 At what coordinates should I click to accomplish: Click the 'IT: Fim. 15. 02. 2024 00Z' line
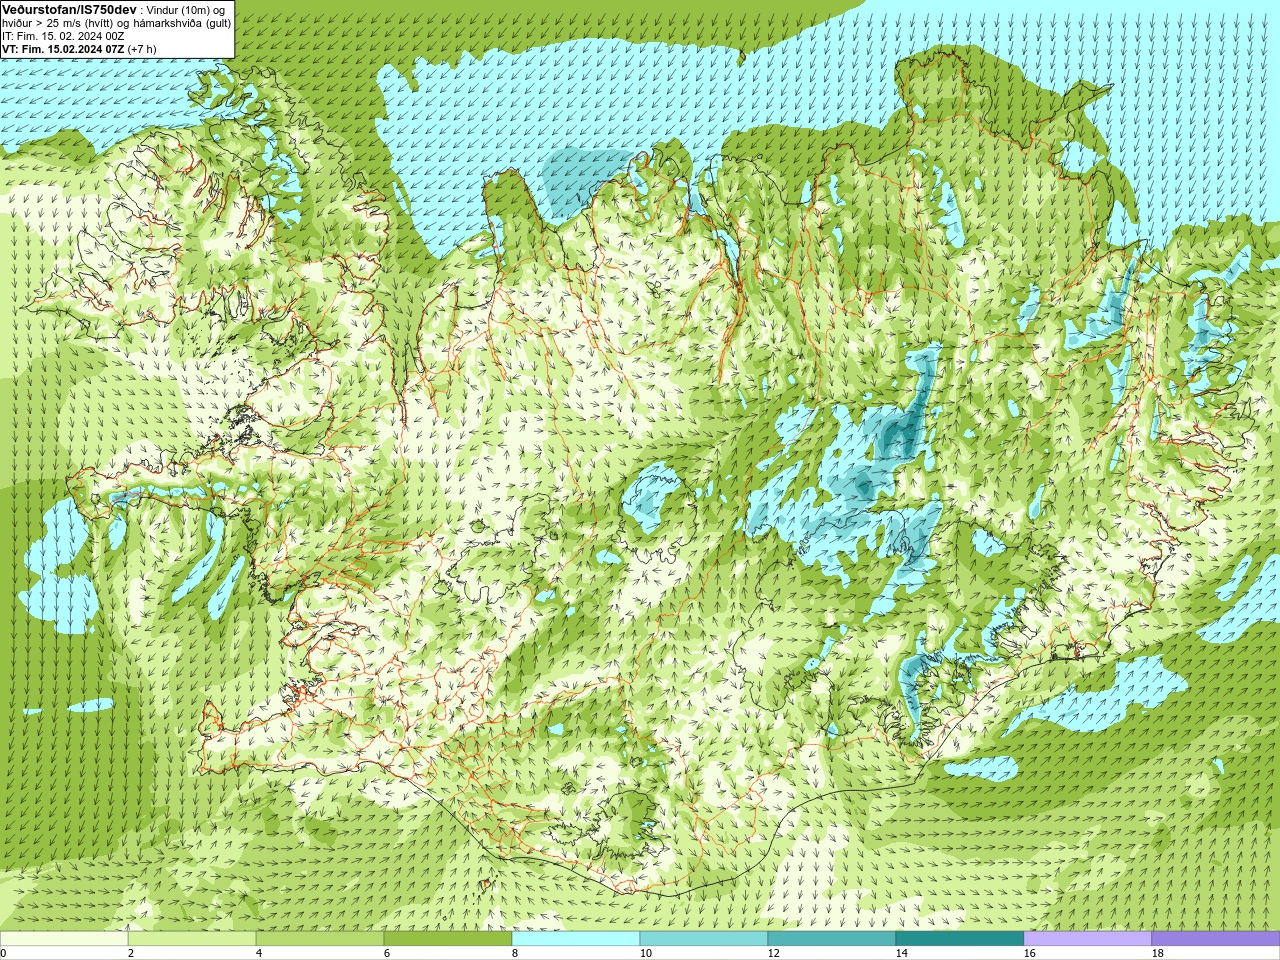pyautogui.click(x=63, y=36)
